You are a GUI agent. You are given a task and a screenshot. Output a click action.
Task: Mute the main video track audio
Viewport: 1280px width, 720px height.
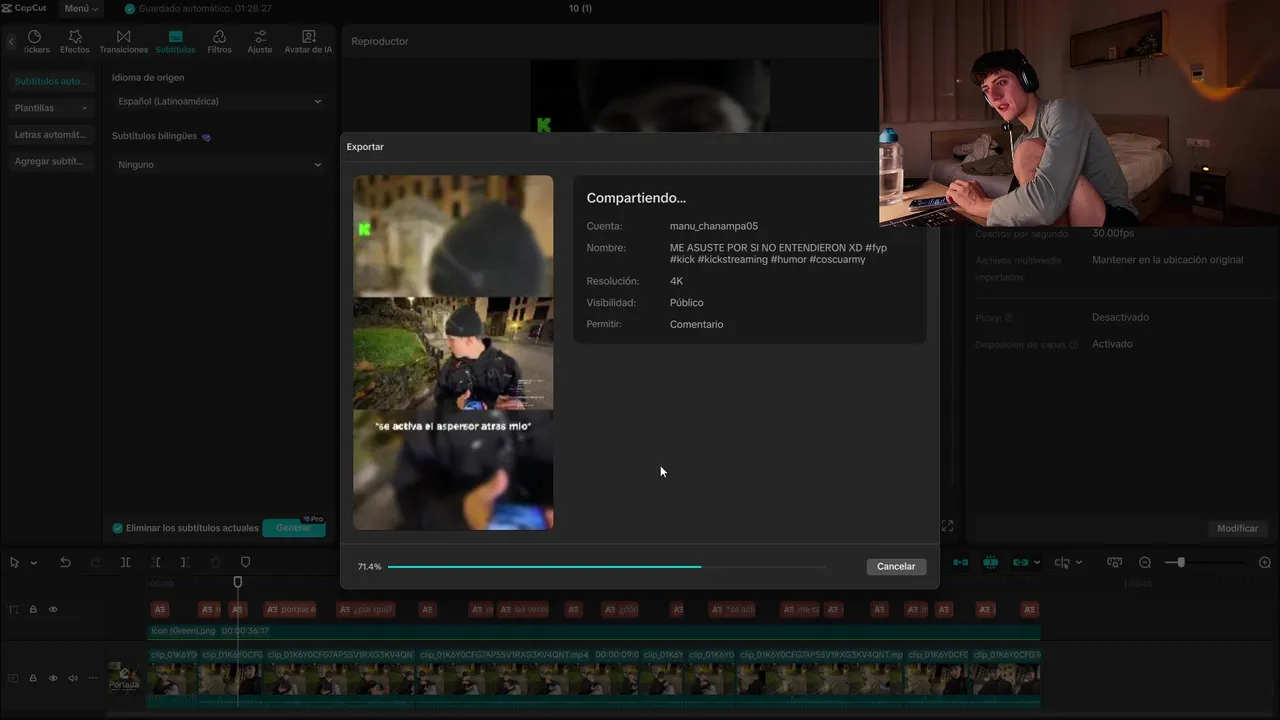(72, 678)
